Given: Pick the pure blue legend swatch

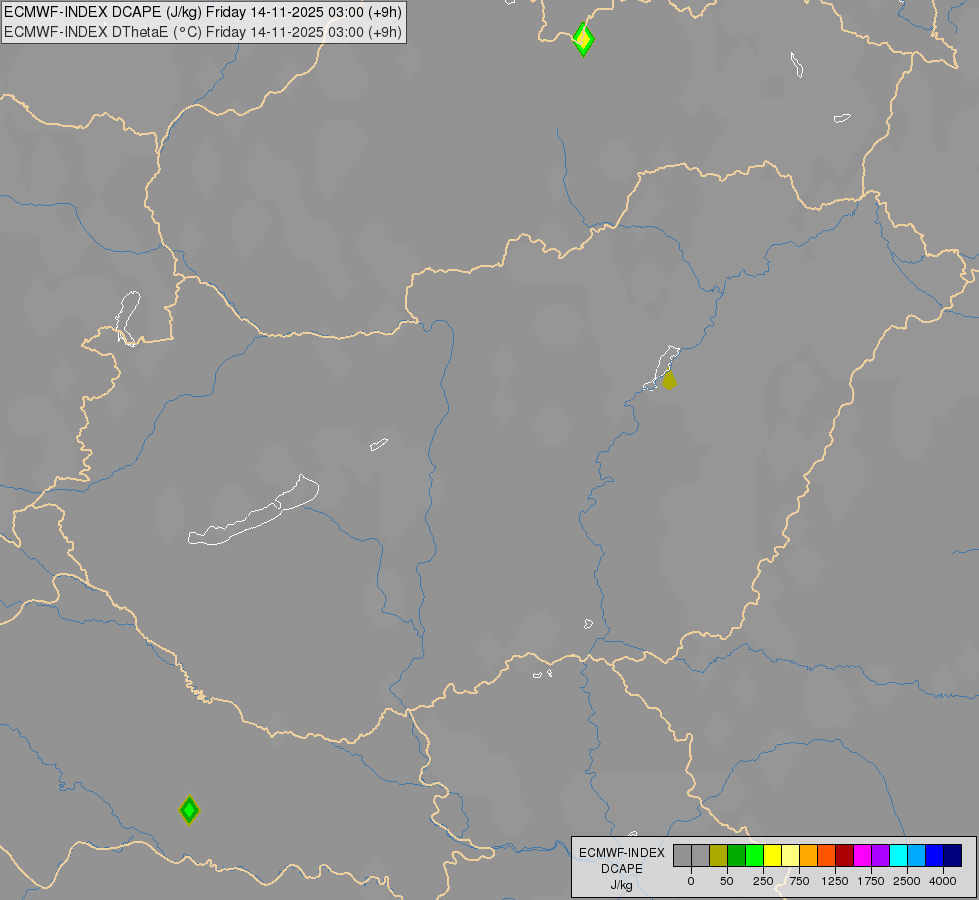Looking at the screenshot, I should tap(935, 856).
